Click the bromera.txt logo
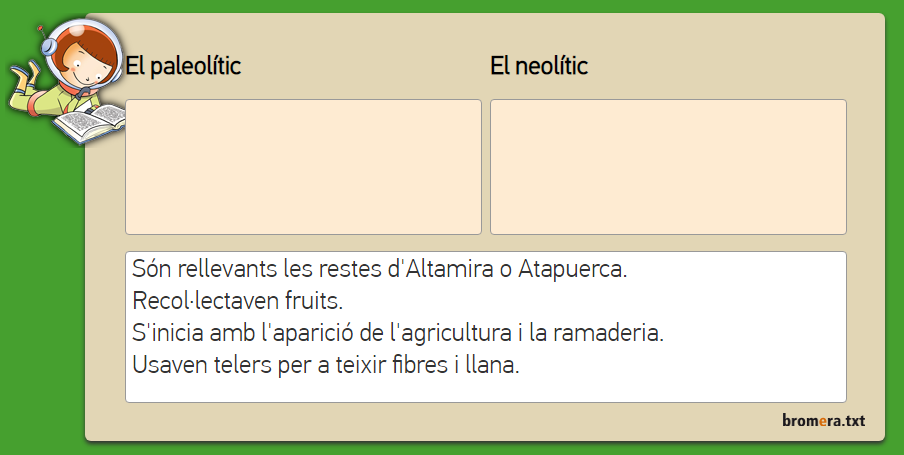904x455 pixels. (823, 421)
